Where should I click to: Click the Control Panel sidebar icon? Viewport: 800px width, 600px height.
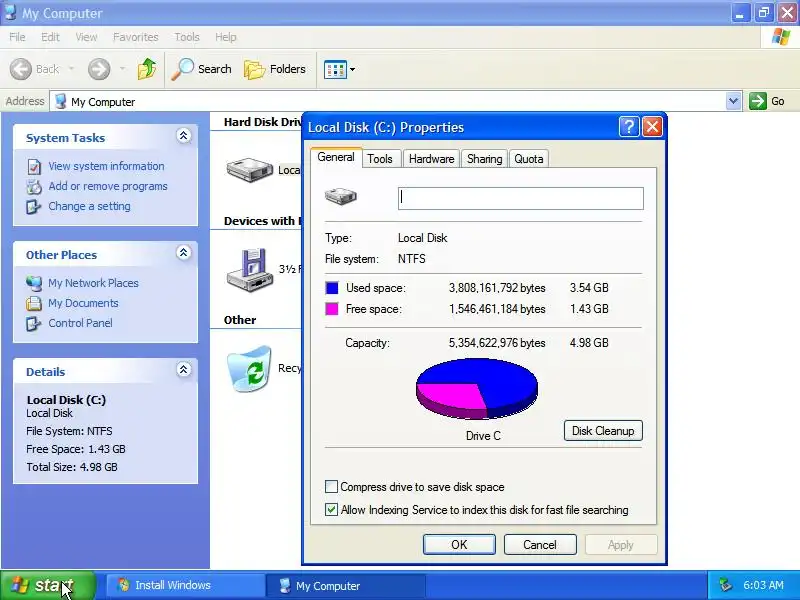tap(34, 323)
